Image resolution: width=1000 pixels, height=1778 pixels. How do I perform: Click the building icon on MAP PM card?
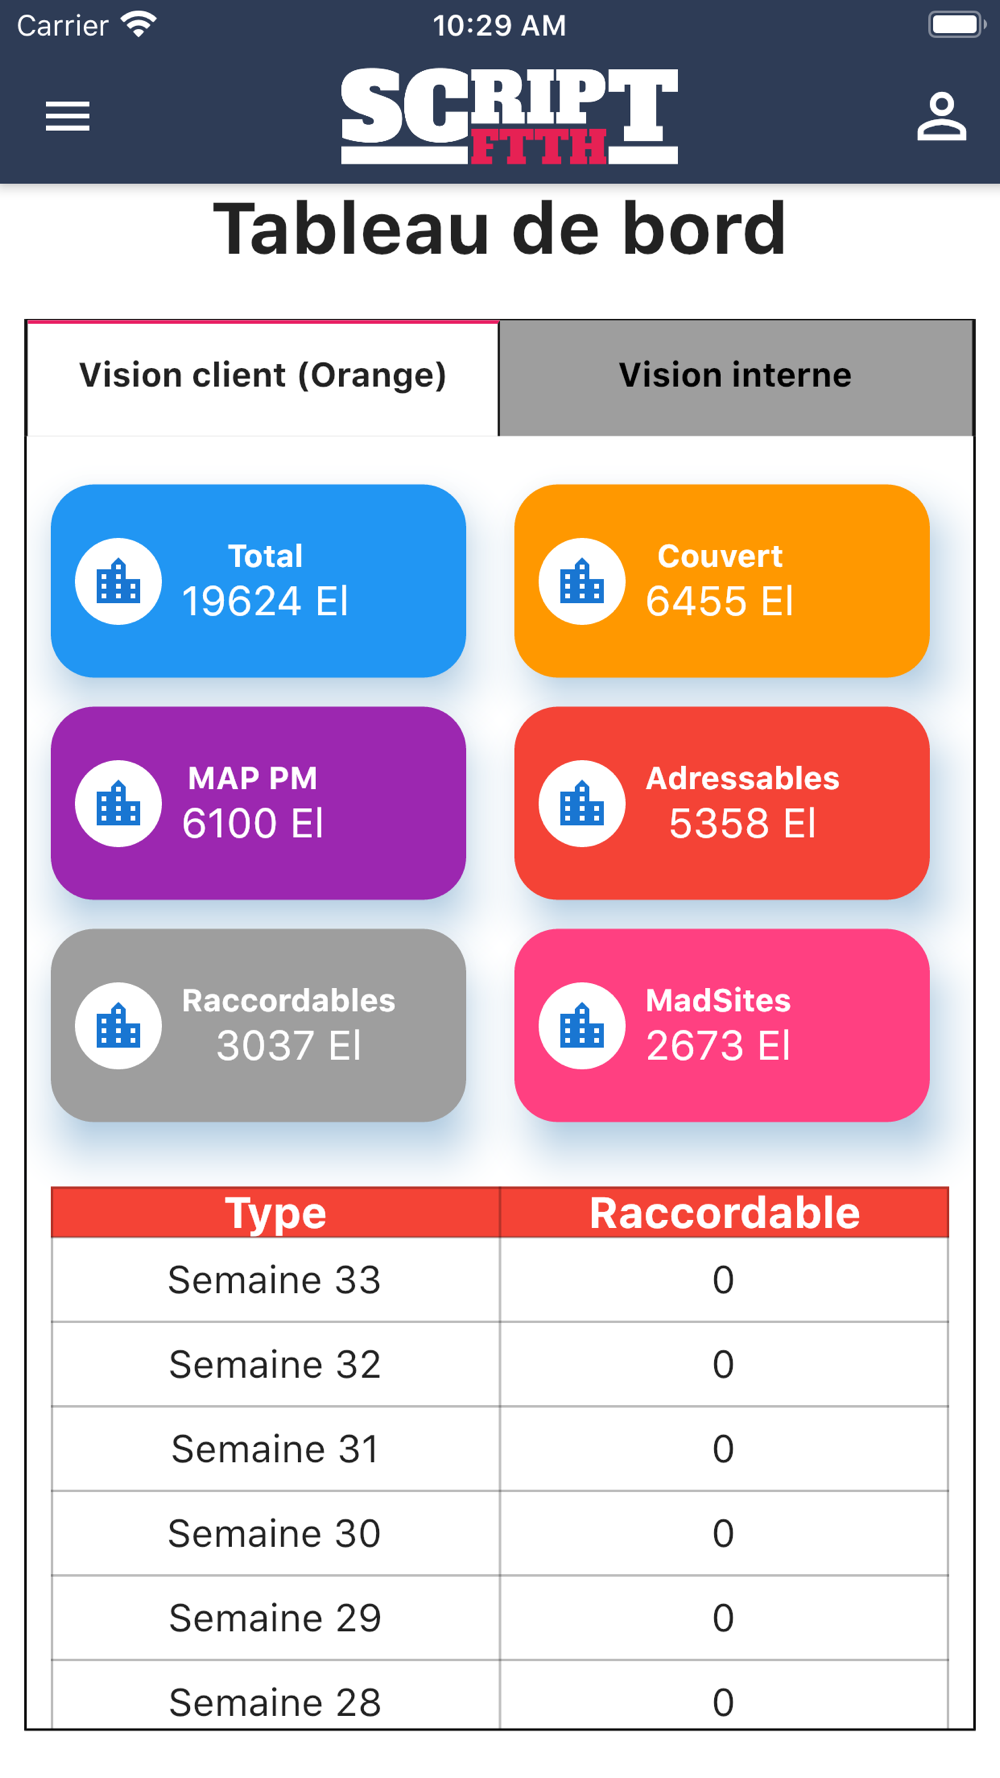119,803
